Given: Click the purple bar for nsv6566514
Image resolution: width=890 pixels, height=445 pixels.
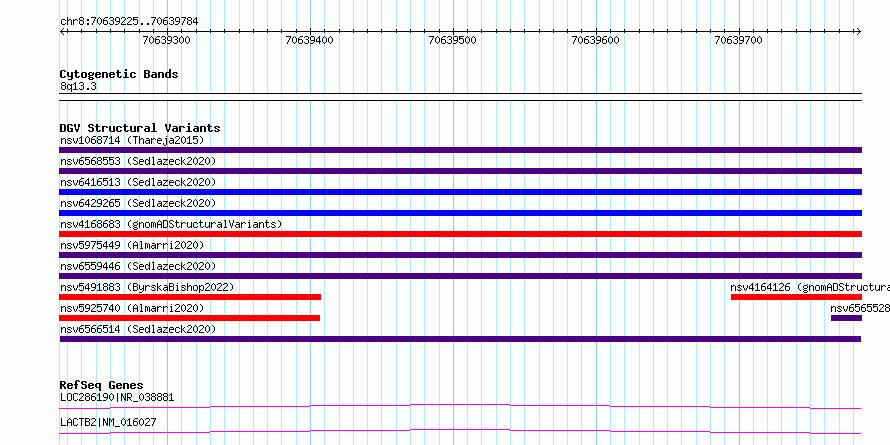Looking at the screenshot, I should pyautogui.click(x=460, y=339).
